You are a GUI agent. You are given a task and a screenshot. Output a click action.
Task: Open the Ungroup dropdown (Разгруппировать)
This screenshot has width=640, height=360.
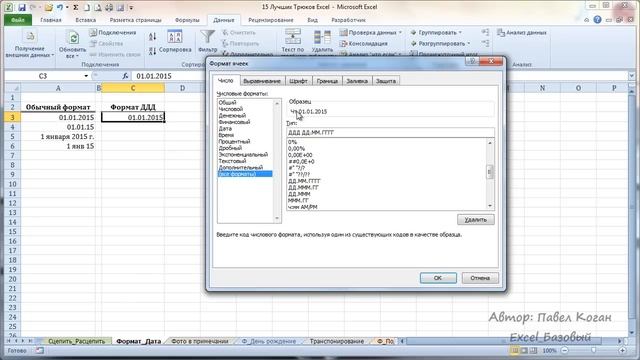pos(469,43)
